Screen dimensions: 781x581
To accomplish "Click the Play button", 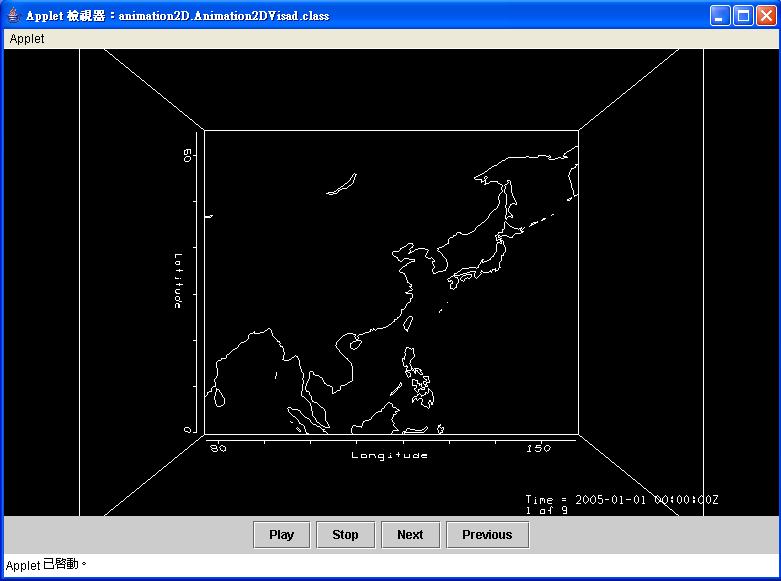I will pos(281,535).
